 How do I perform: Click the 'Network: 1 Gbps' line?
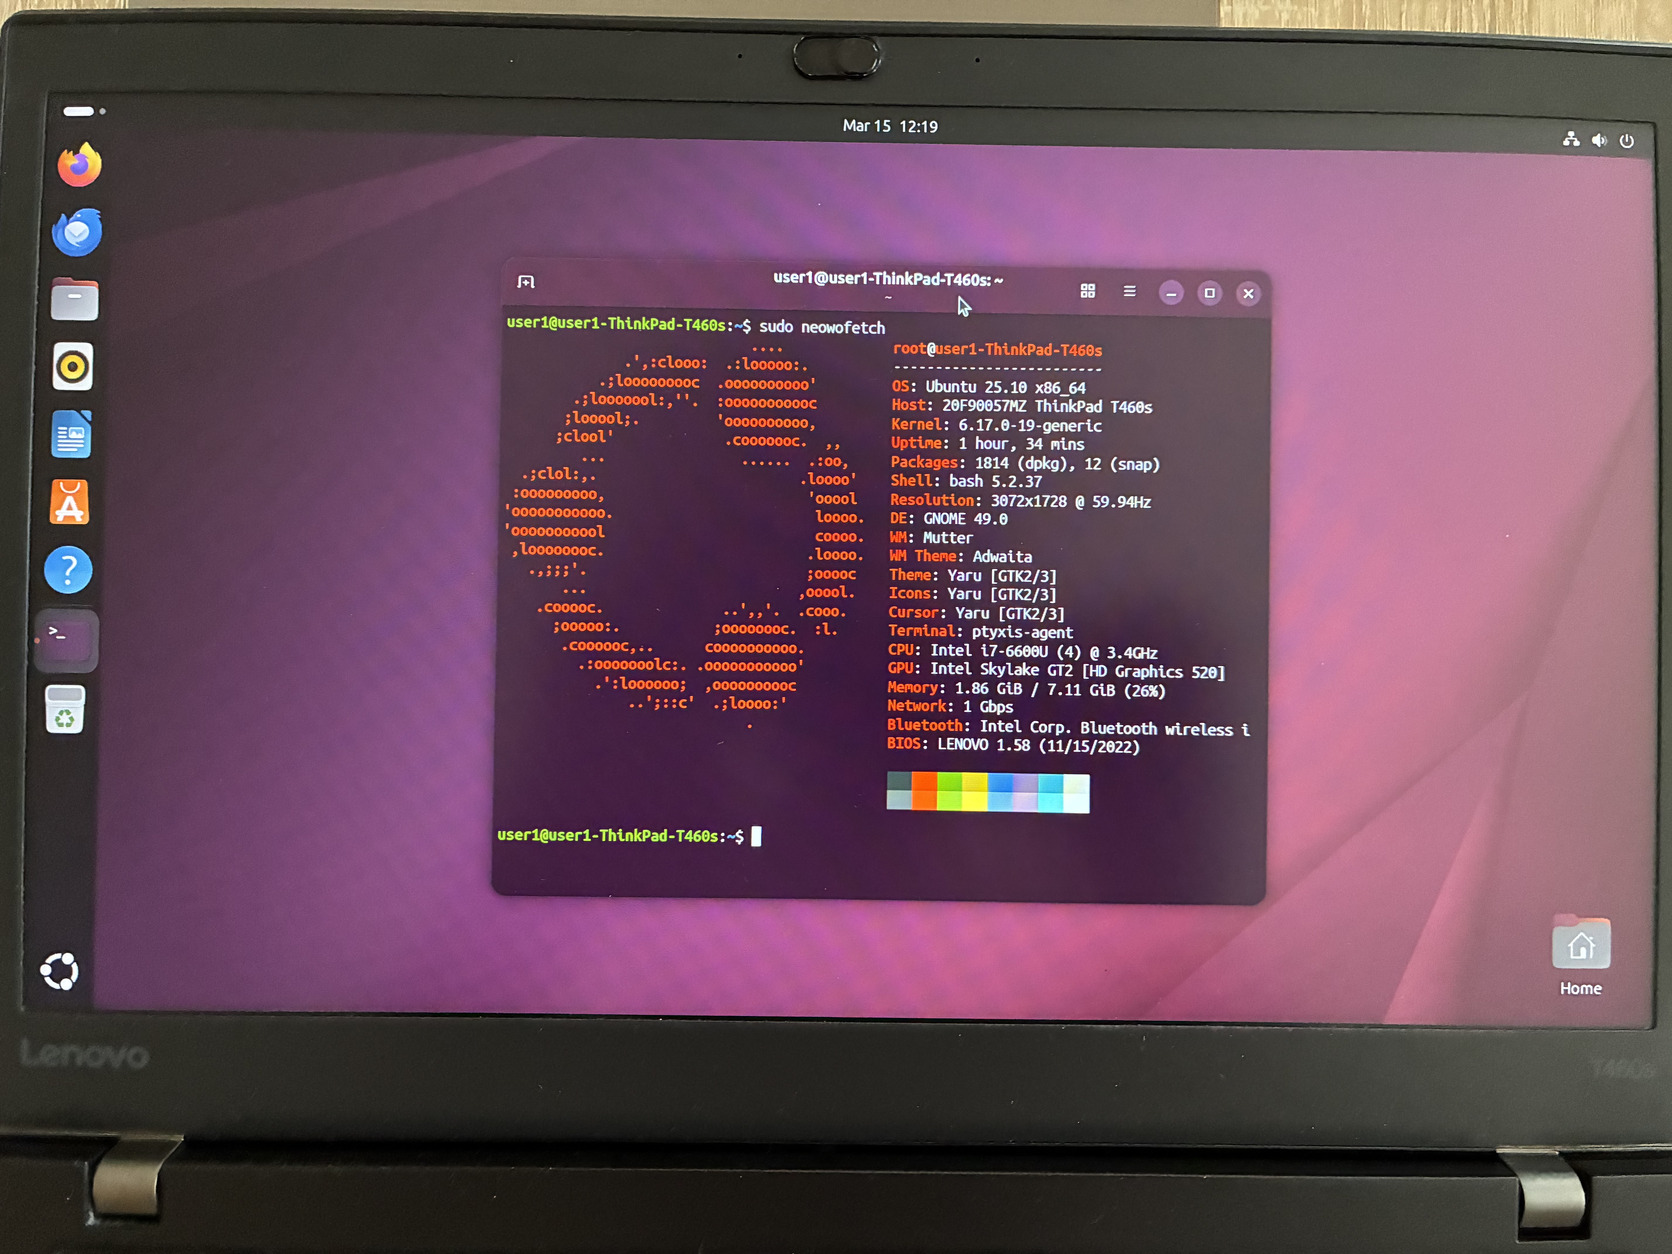950,707
